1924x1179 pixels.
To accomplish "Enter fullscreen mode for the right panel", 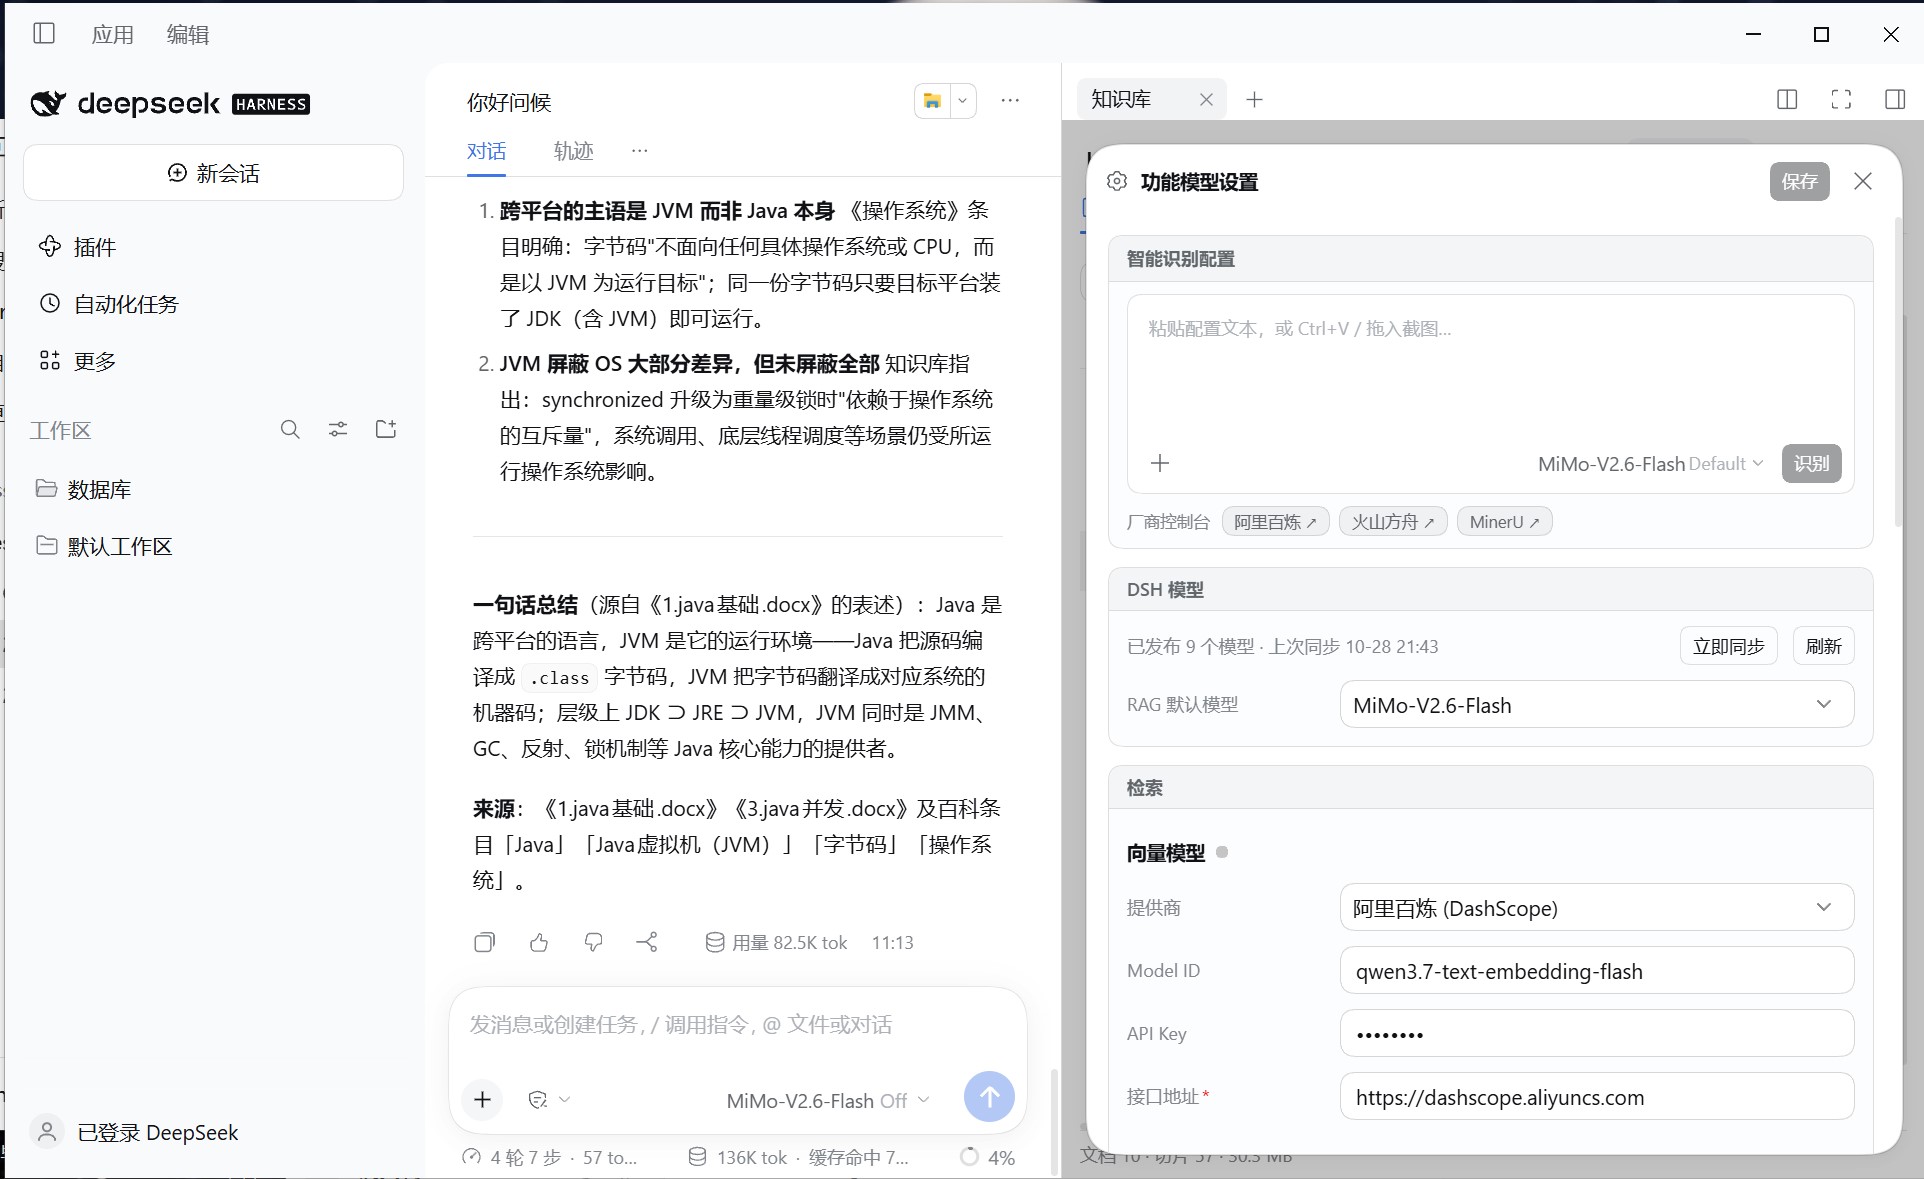I will tap(1841, 99).
